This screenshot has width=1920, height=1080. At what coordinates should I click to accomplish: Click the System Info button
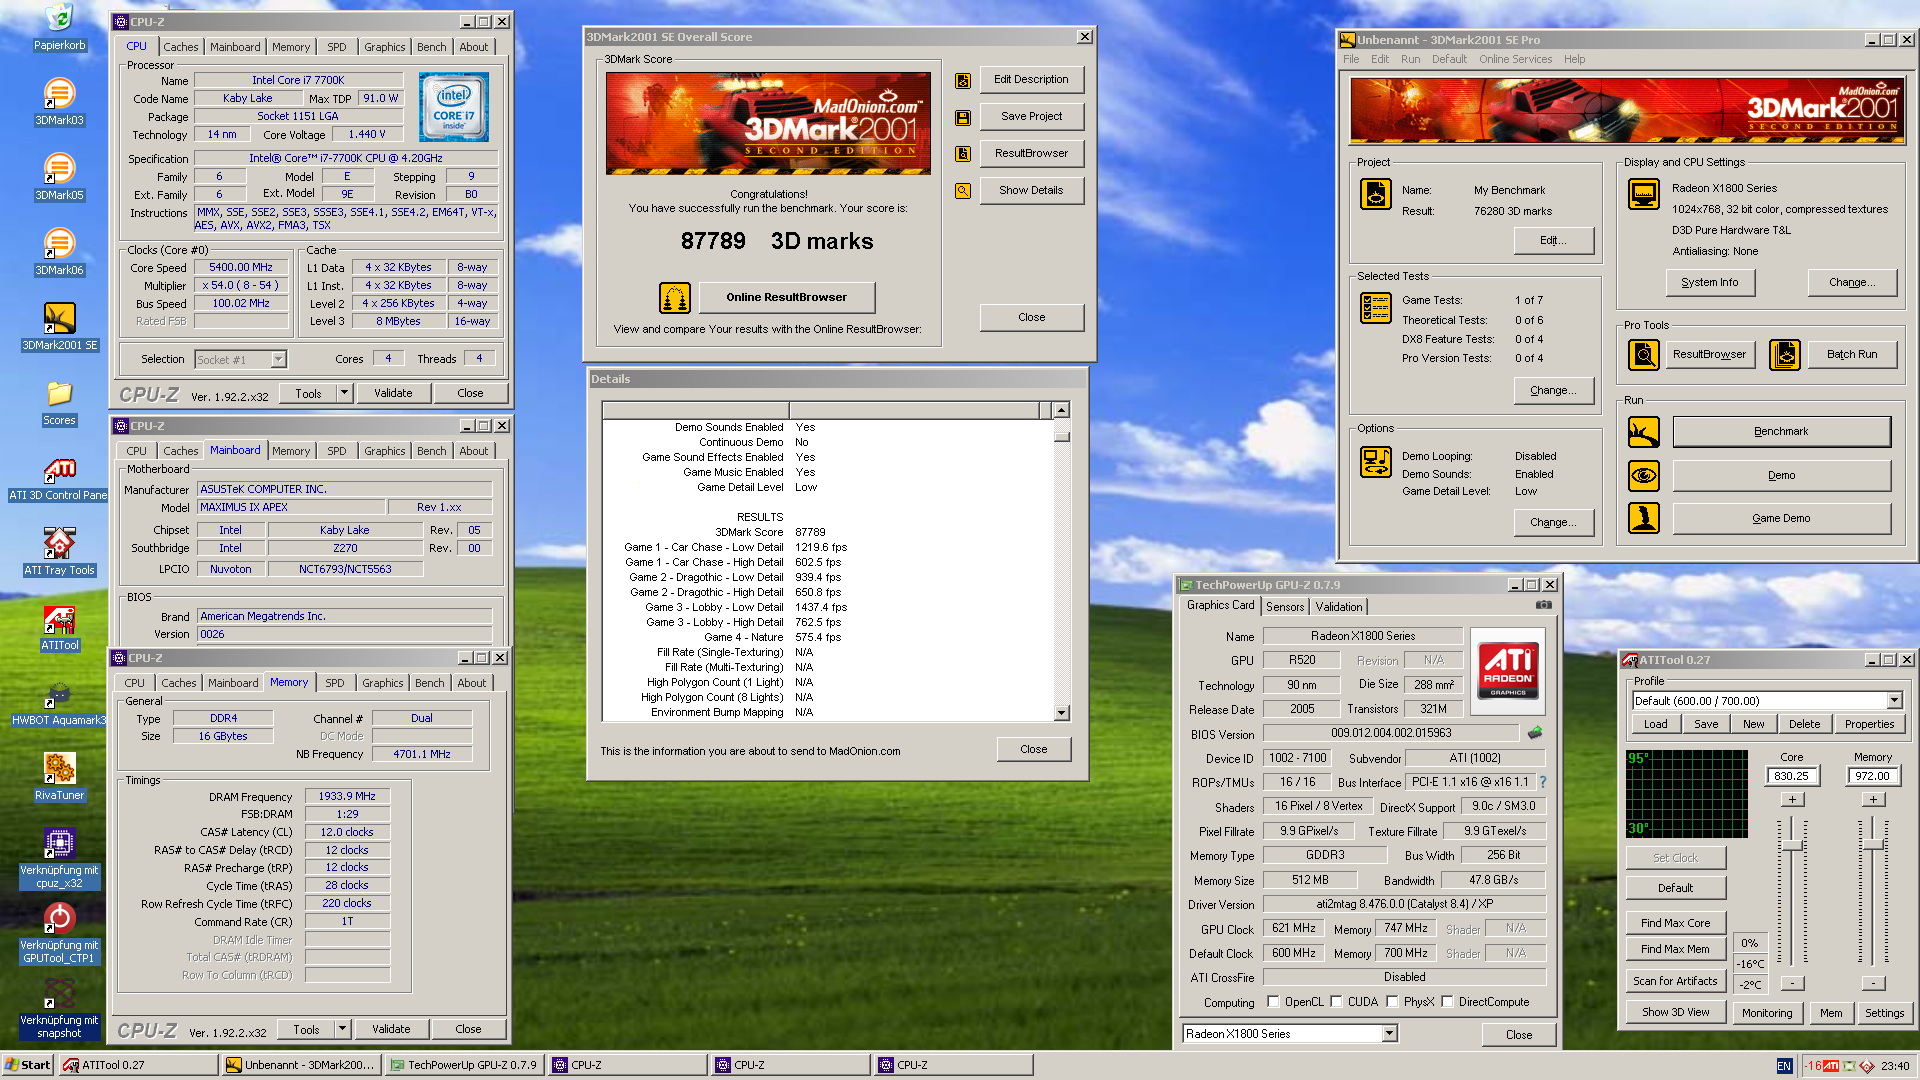pos(1710,283)
